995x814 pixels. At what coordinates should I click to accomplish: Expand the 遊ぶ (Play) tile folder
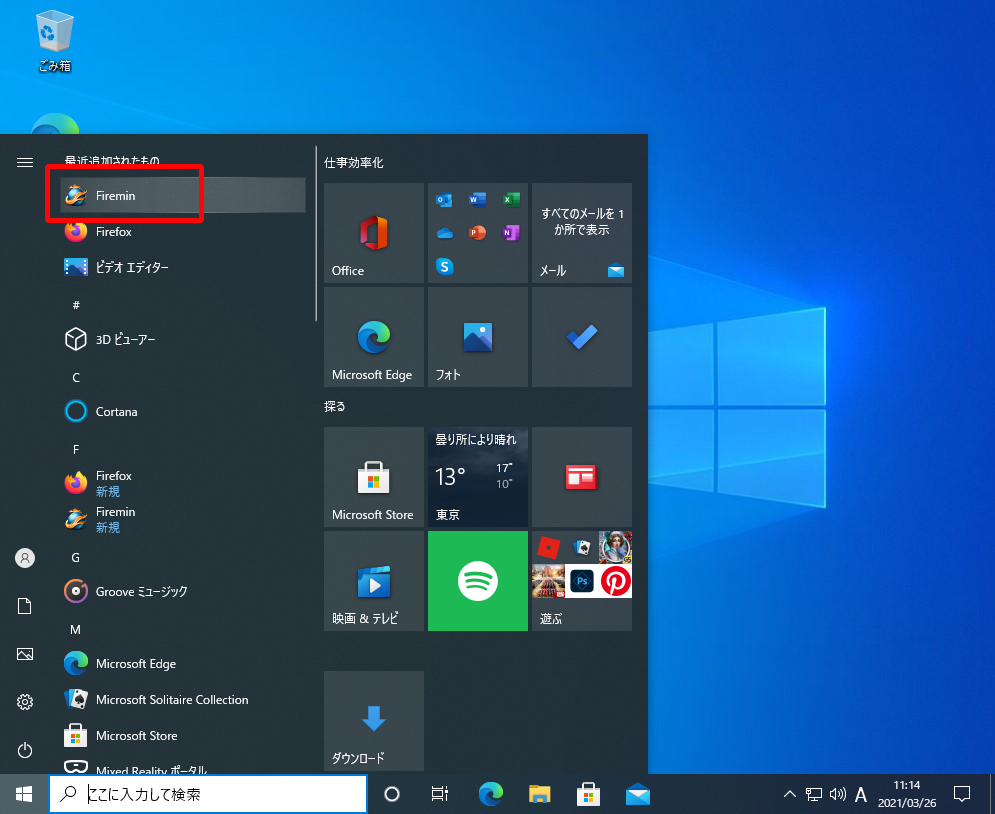tap(581, 581)
